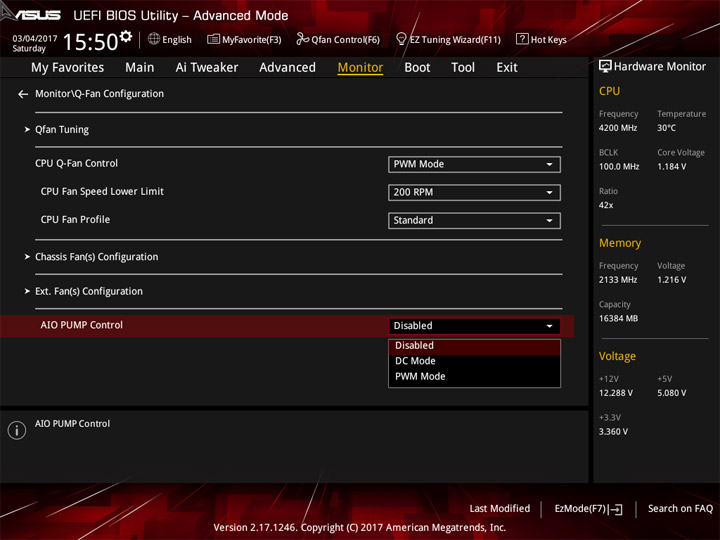720x540 pixels.
Task: Open the My Favorites tab
Action: tap(68, 68)
